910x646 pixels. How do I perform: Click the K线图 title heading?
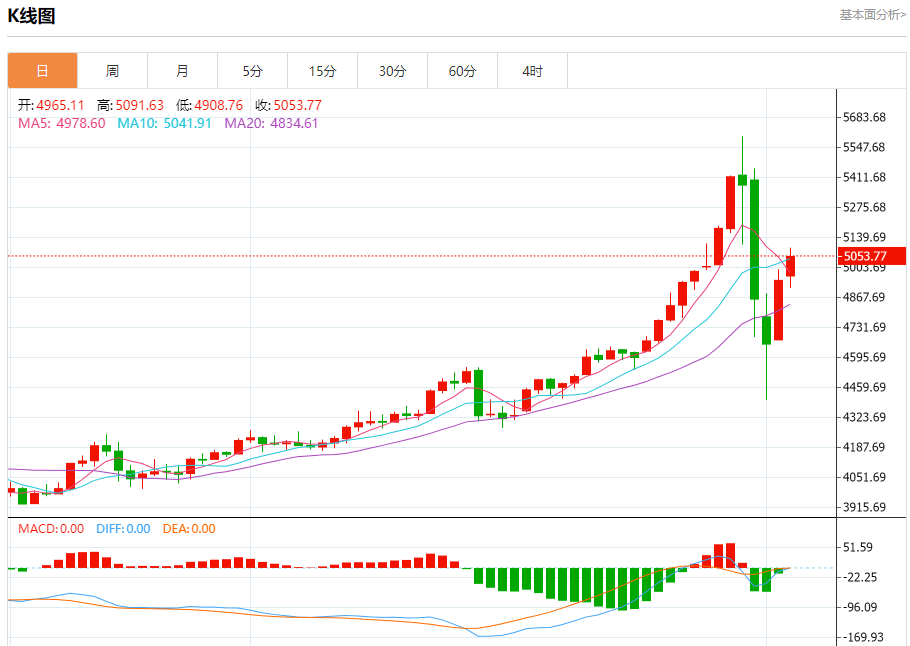pos(32,16)
